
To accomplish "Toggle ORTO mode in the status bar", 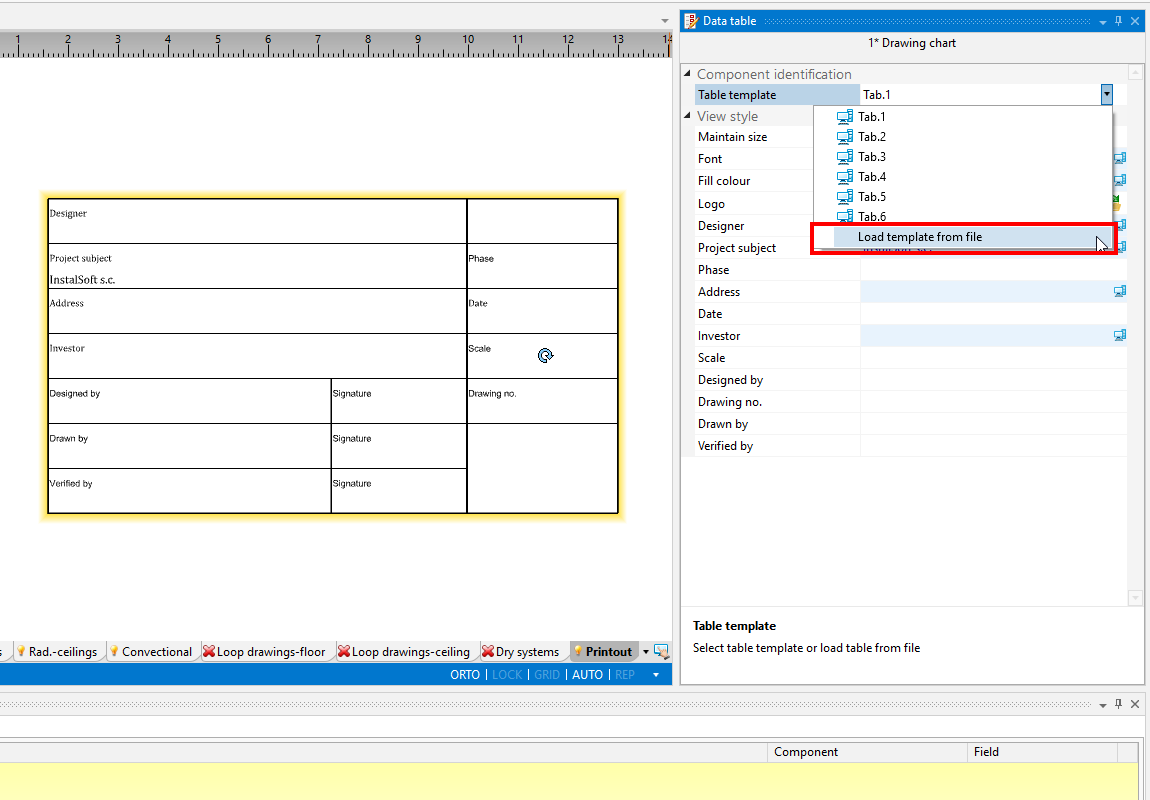I will tap(465, 675).
